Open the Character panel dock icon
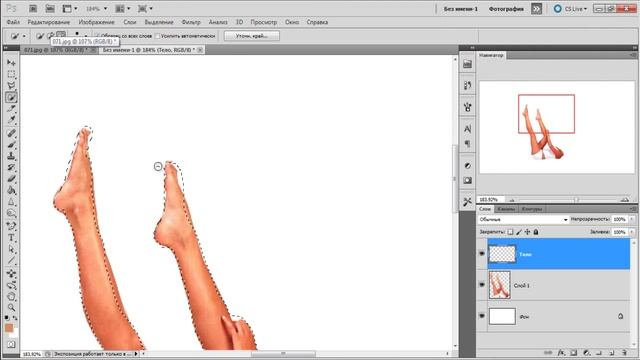Viewport: 640px width, 360px height. tap(467, 129)
